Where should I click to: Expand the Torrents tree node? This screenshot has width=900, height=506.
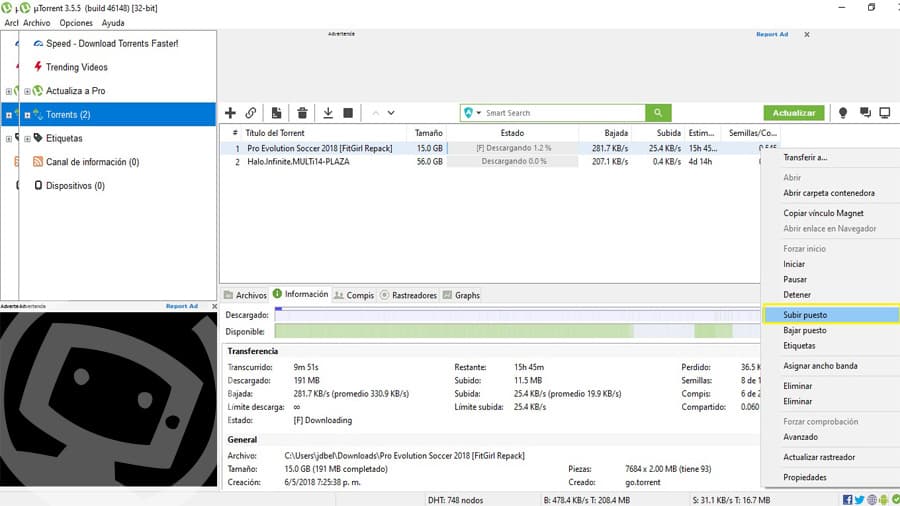[x=27, y=115]
